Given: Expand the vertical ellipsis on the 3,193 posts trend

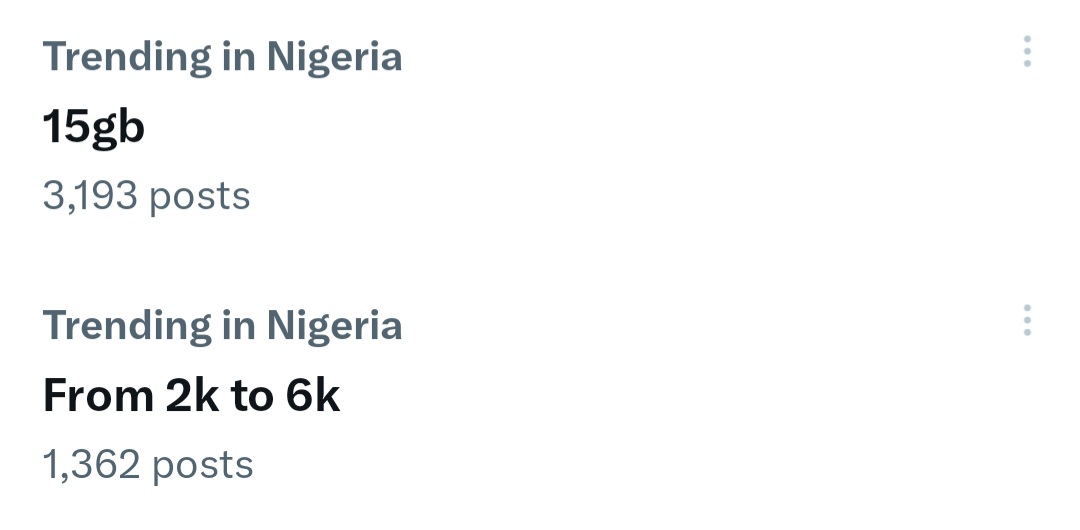Looking at the screenshot, I should tap(1027, 52).
